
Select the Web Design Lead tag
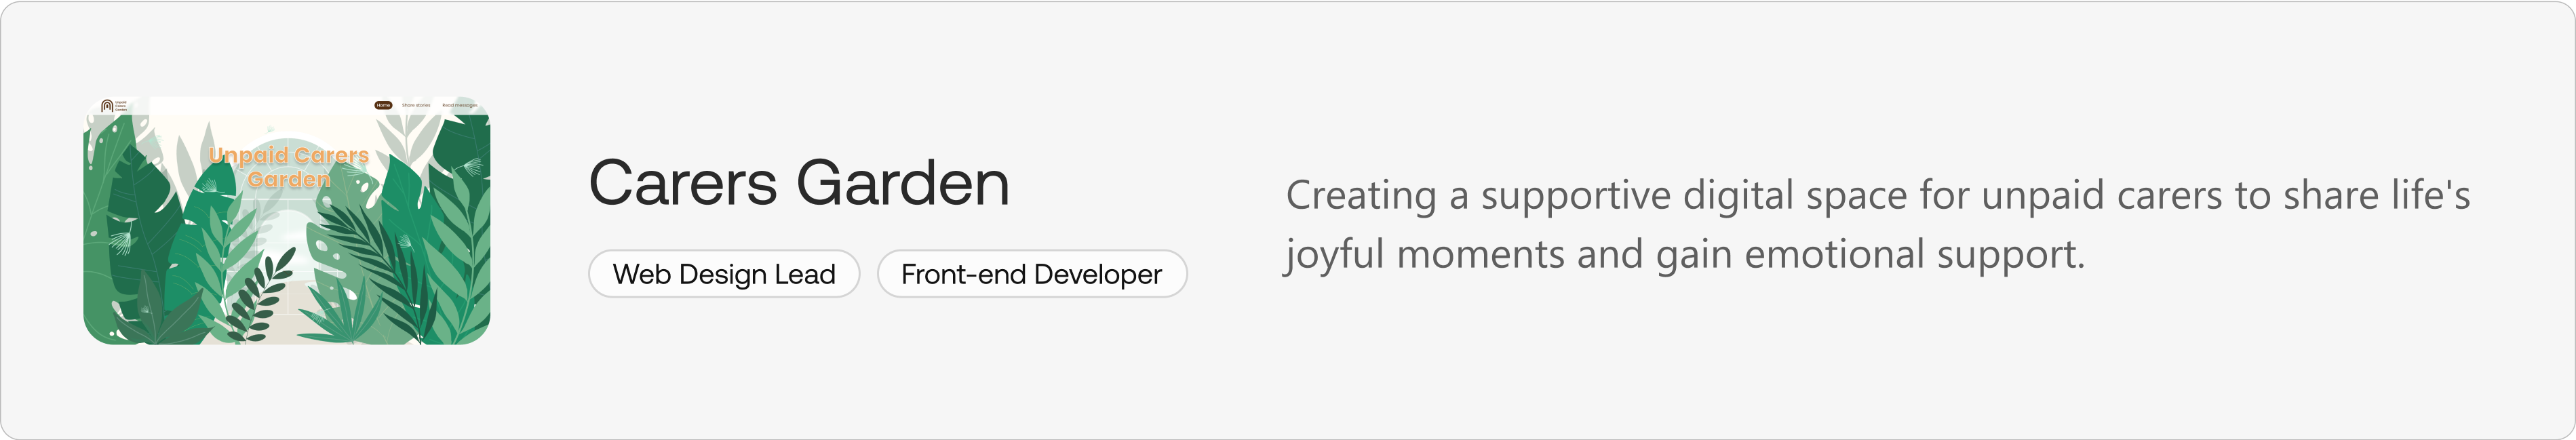(x=724, y=274)
